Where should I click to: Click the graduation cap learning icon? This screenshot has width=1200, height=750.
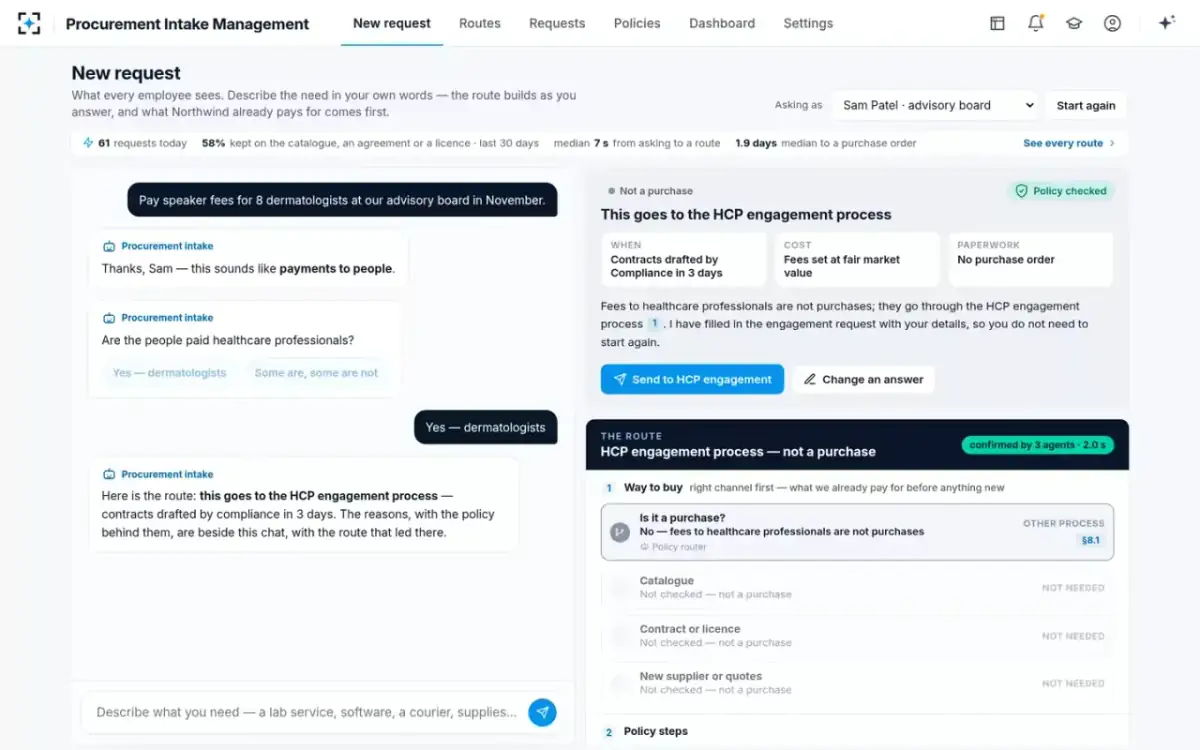[1074, 23]
